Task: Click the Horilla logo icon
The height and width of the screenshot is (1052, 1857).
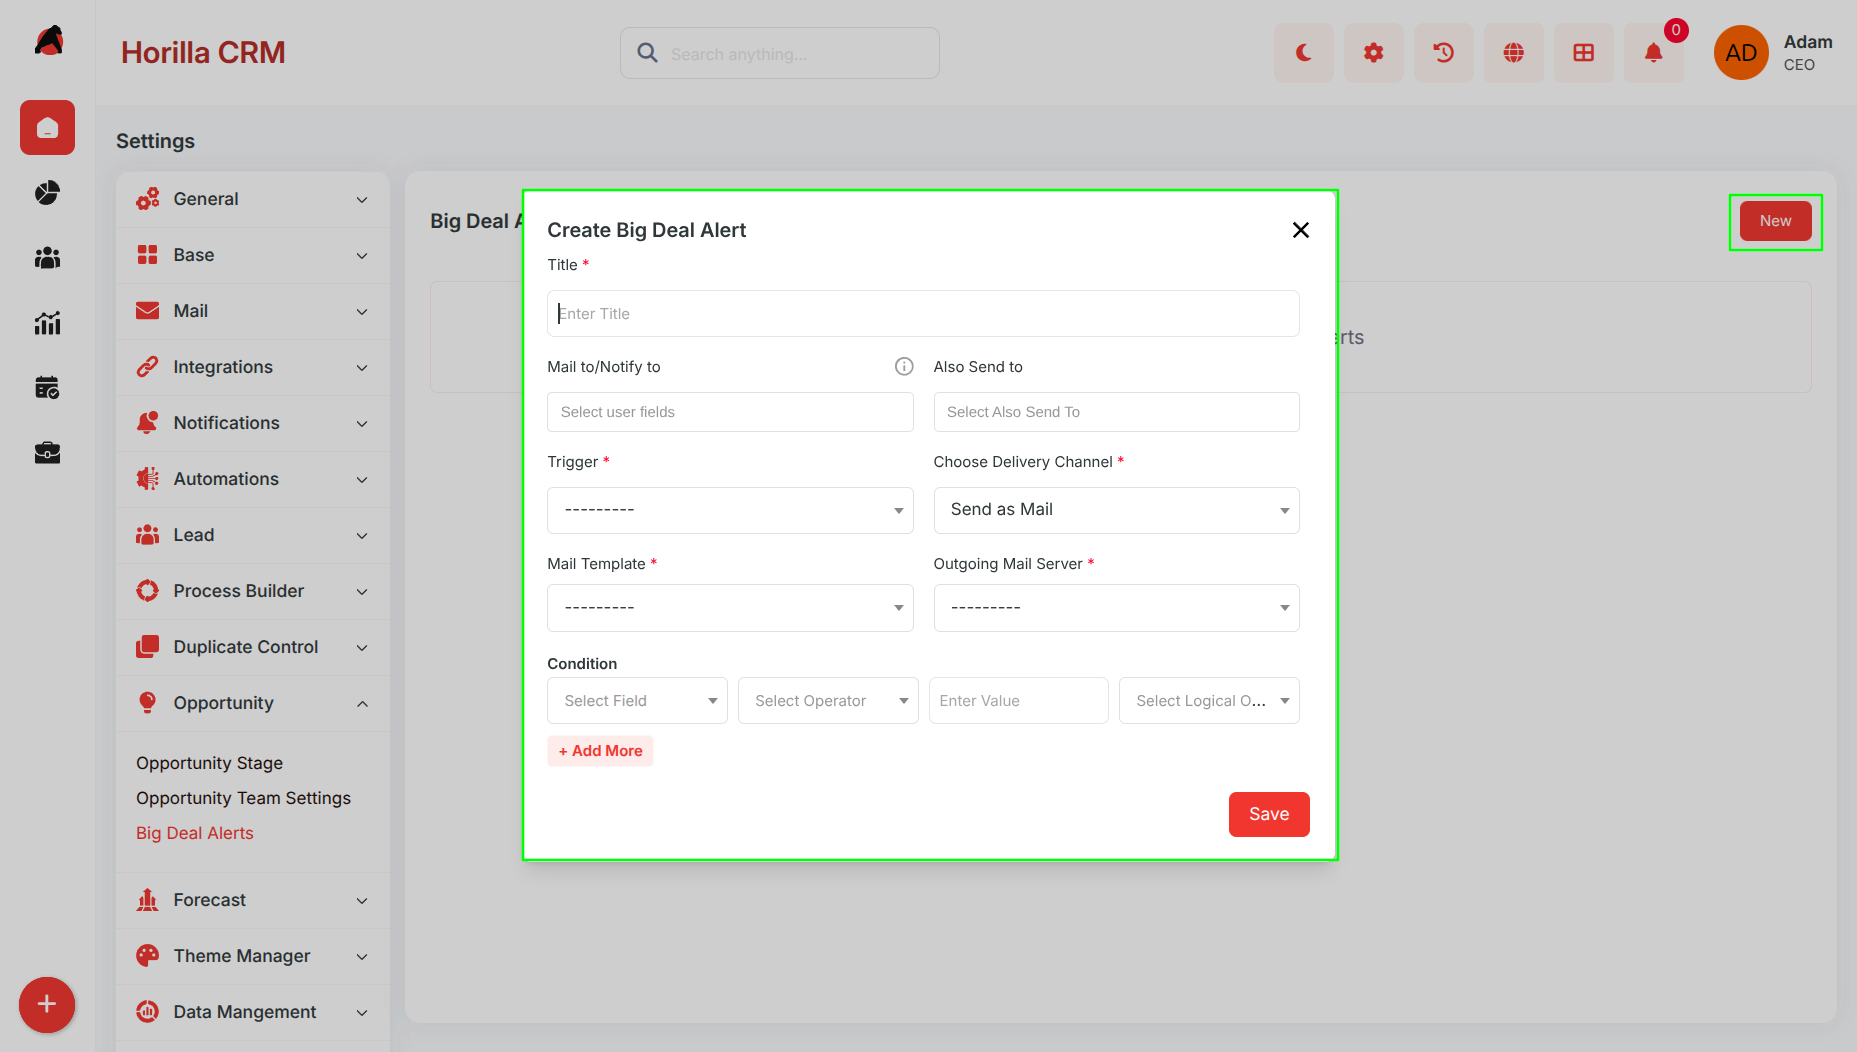Action: 48,42
